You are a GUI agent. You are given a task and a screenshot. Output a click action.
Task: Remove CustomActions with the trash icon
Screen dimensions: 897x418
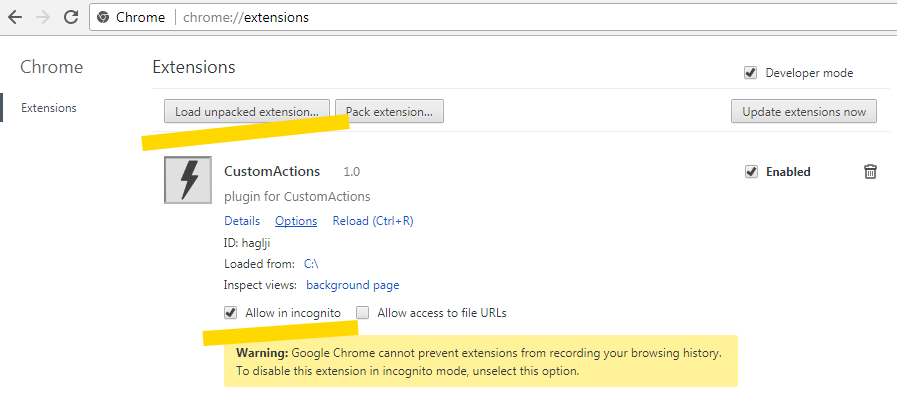tap(870, 172)
